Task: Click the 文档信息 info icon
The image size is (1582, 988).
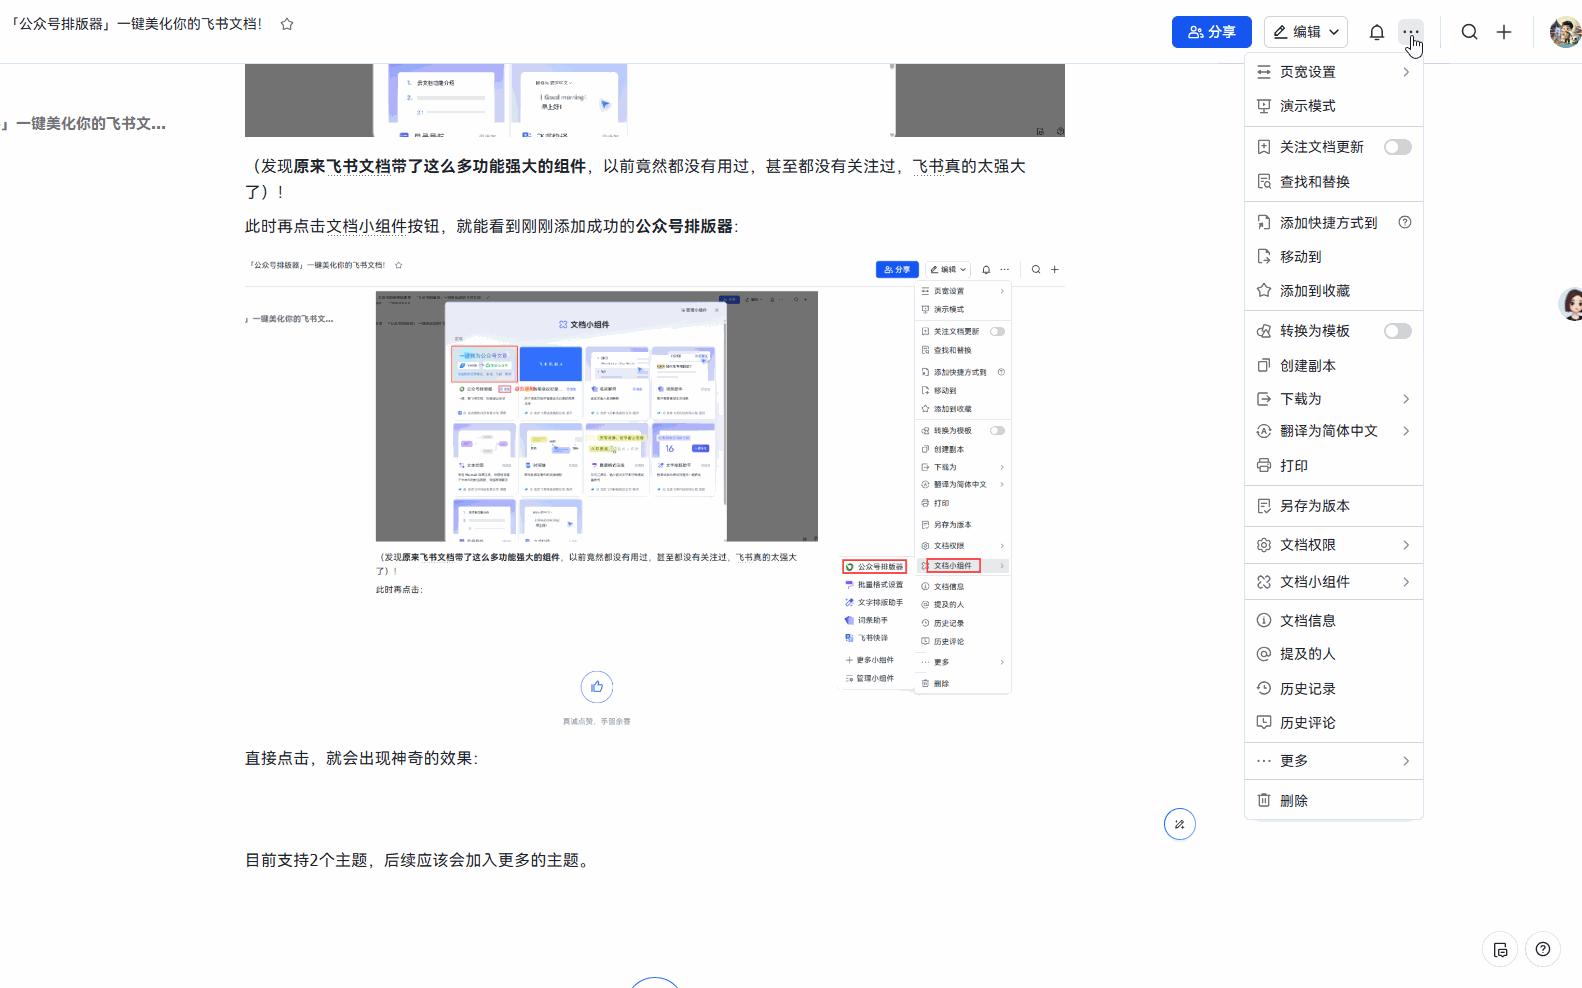Action: click(x=1264, y=621)
